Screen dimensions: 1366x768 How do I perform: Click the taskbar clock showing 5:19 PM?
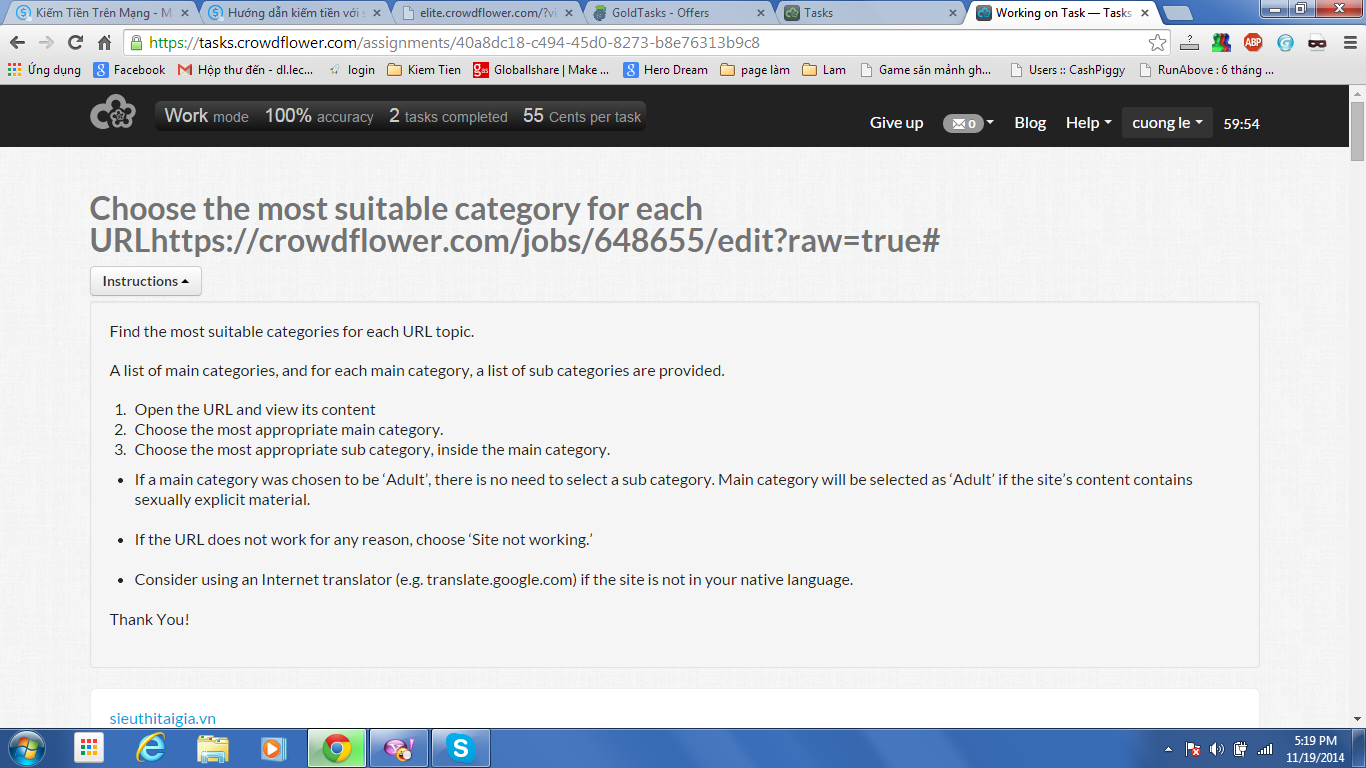[x=1316, y=748]
